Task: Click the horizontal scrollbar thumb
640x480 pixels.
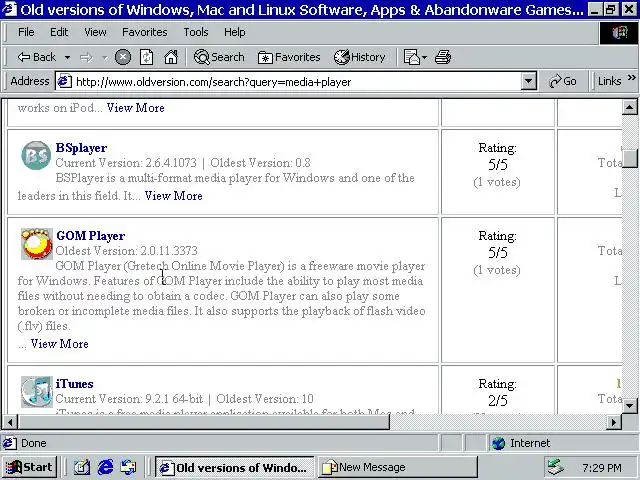Action: coord(204,422)
